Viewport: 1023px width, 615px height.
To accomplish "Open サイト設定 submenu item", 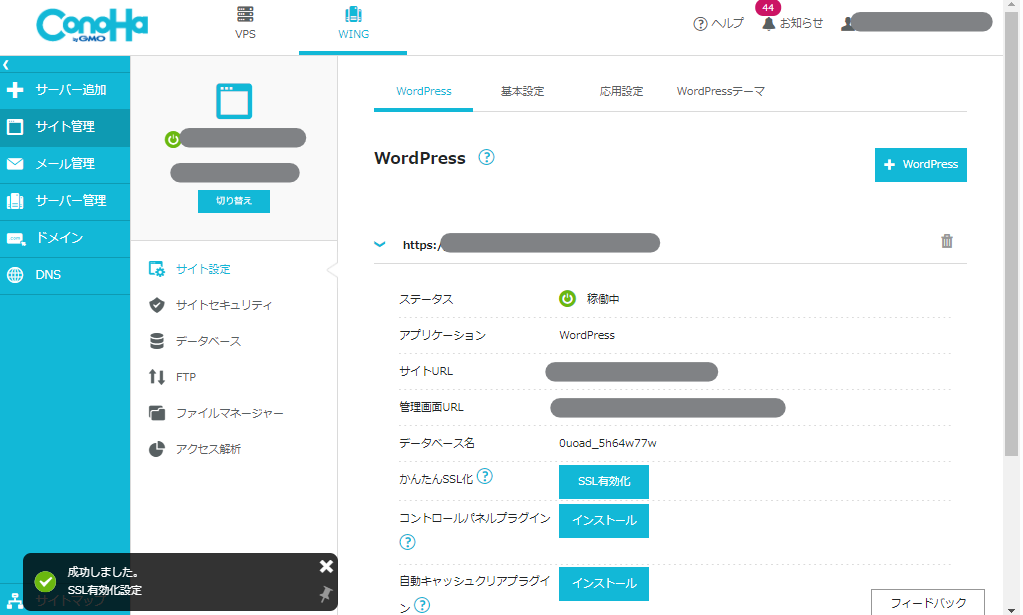I will click(x=203, y=269).
